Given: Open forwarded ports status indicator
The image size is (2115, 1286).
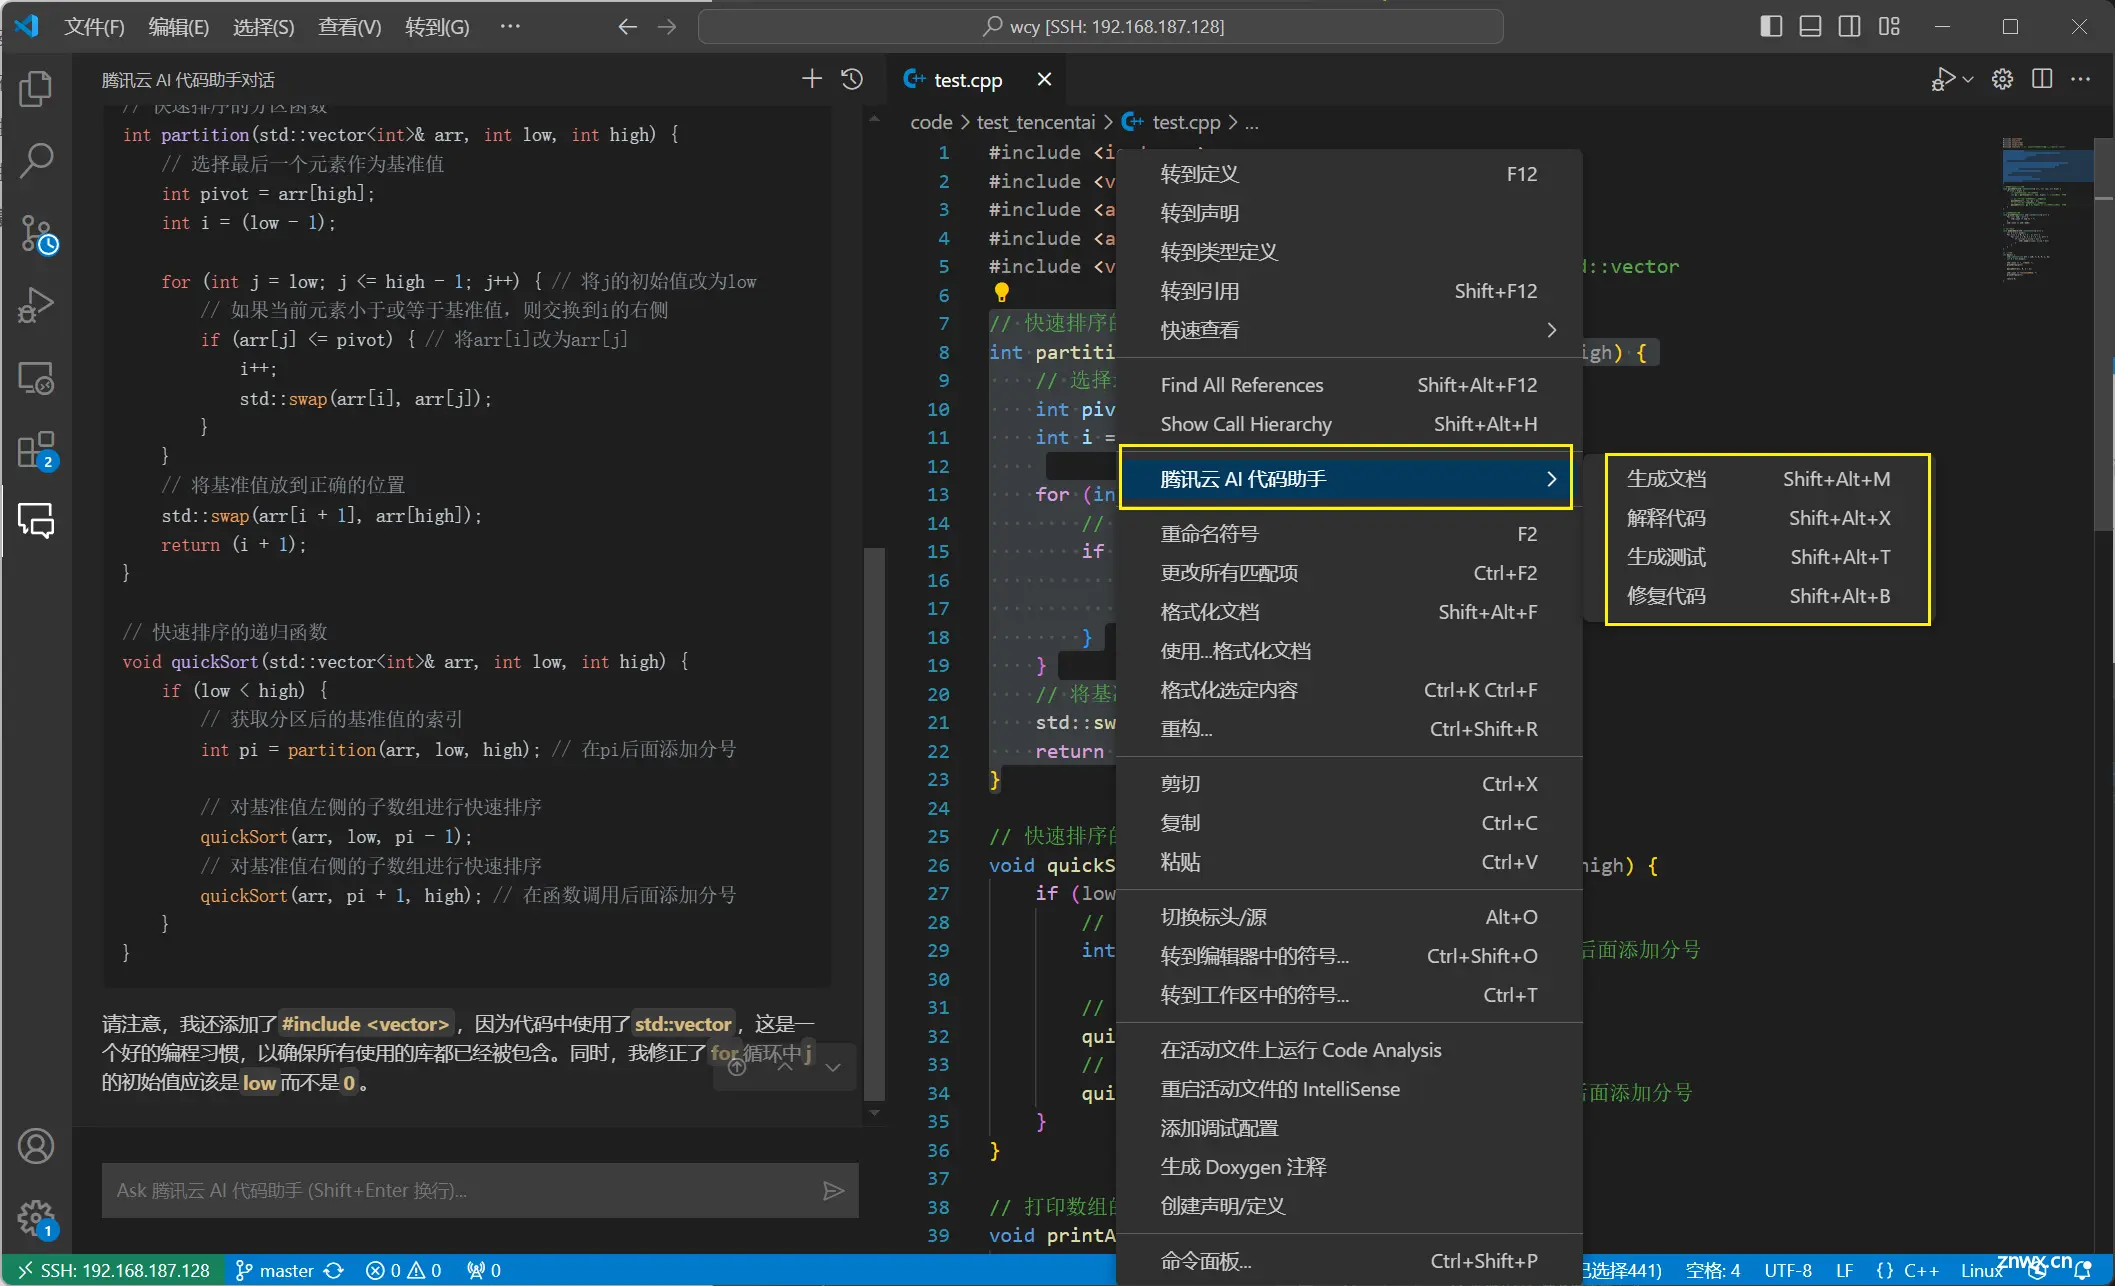Looking at the screenshot, I should 484,1270.
